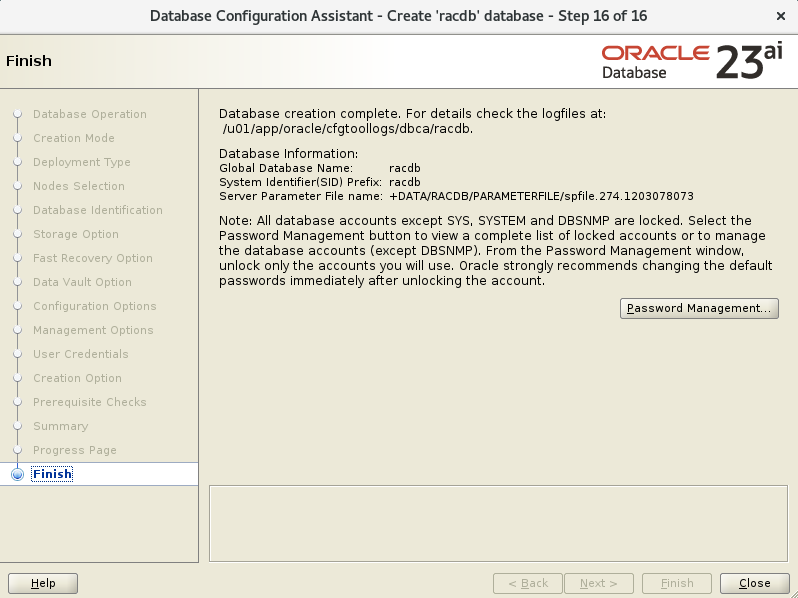Click the User Credentials step bullet
Screen dimensions: 798x598
(17, 354)
